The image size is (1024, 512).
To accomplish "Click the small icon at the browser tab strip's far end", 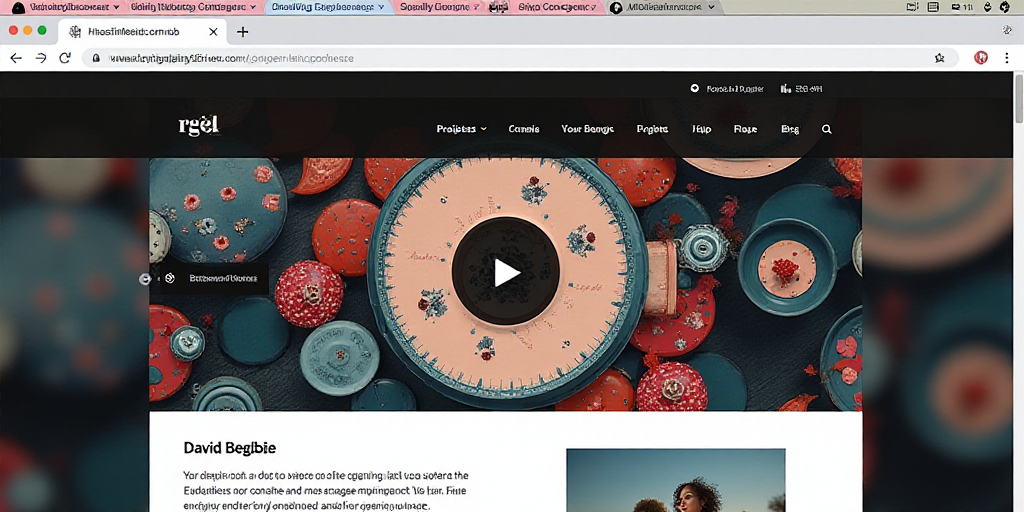I will 1006,30.
